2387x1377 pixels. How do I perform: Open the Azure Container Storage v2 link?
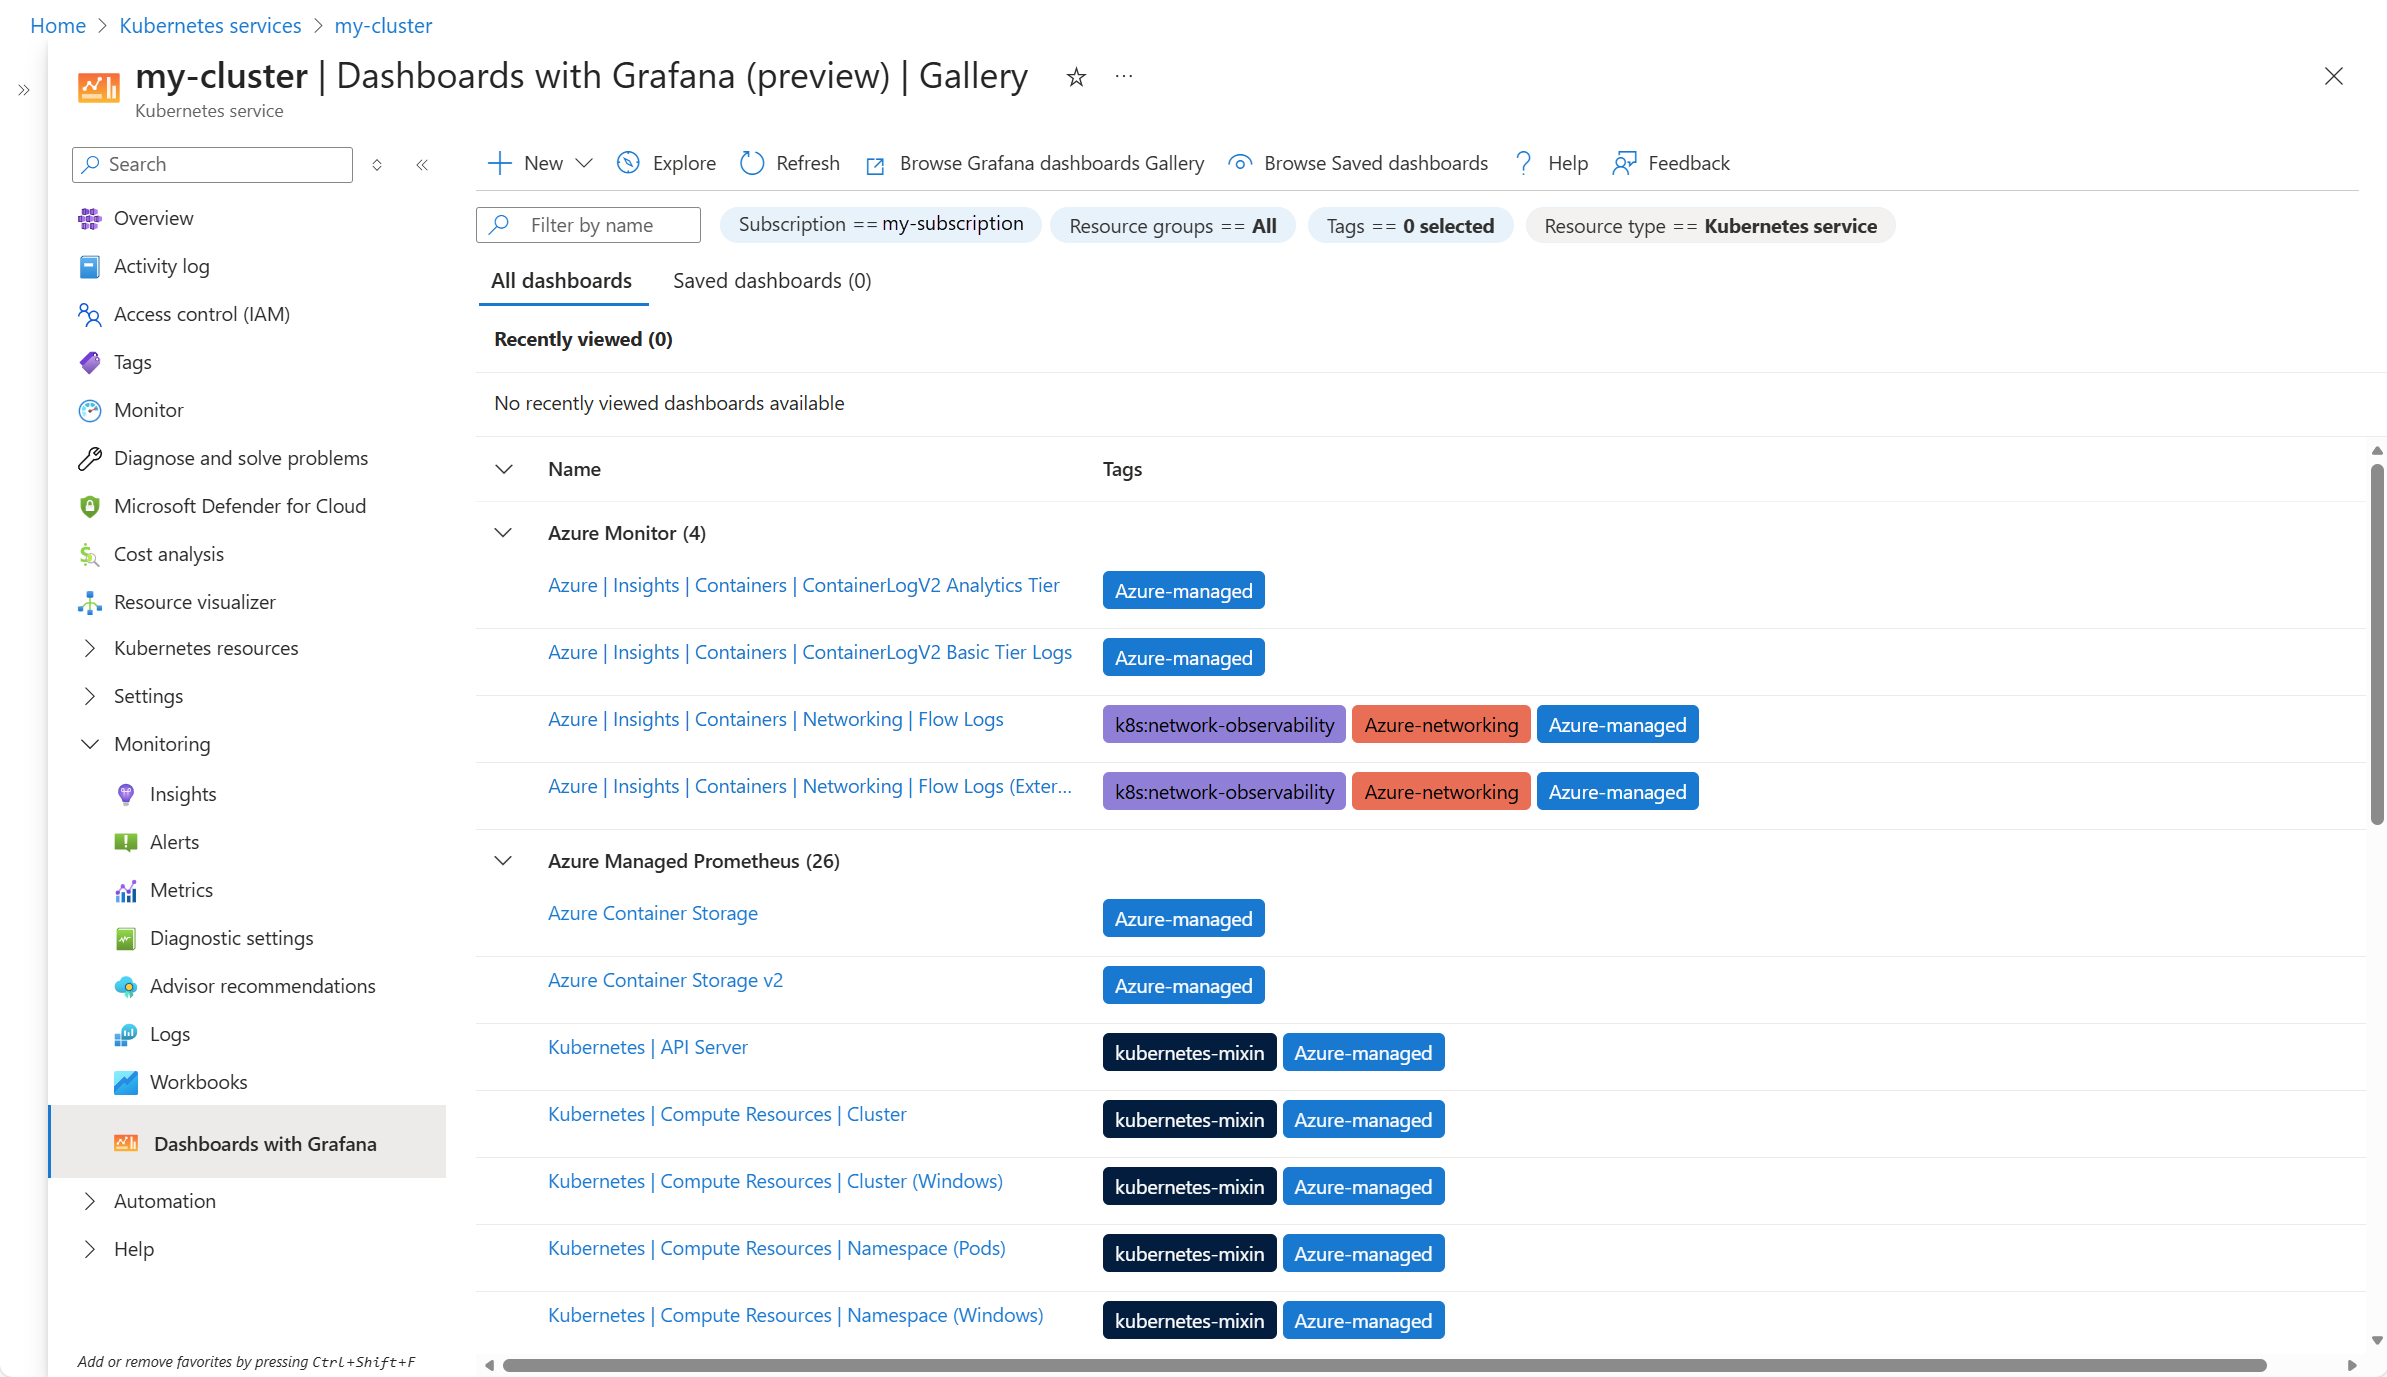point(665,980)
